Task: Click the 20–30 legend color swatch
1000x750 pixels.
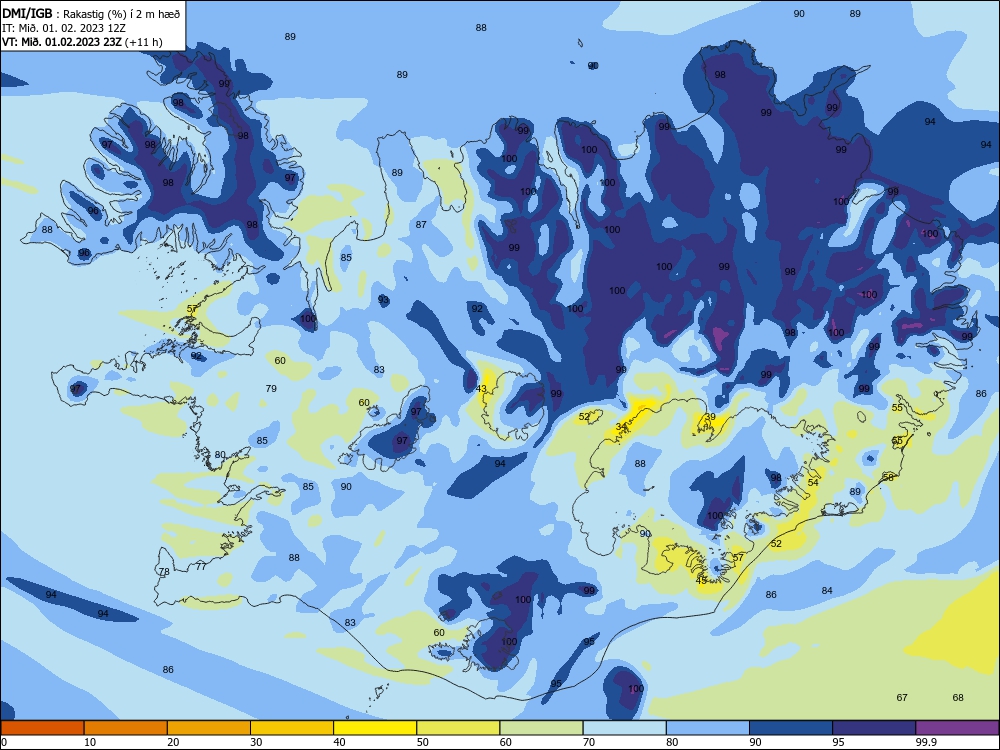Action: click(x=209, y=728)
